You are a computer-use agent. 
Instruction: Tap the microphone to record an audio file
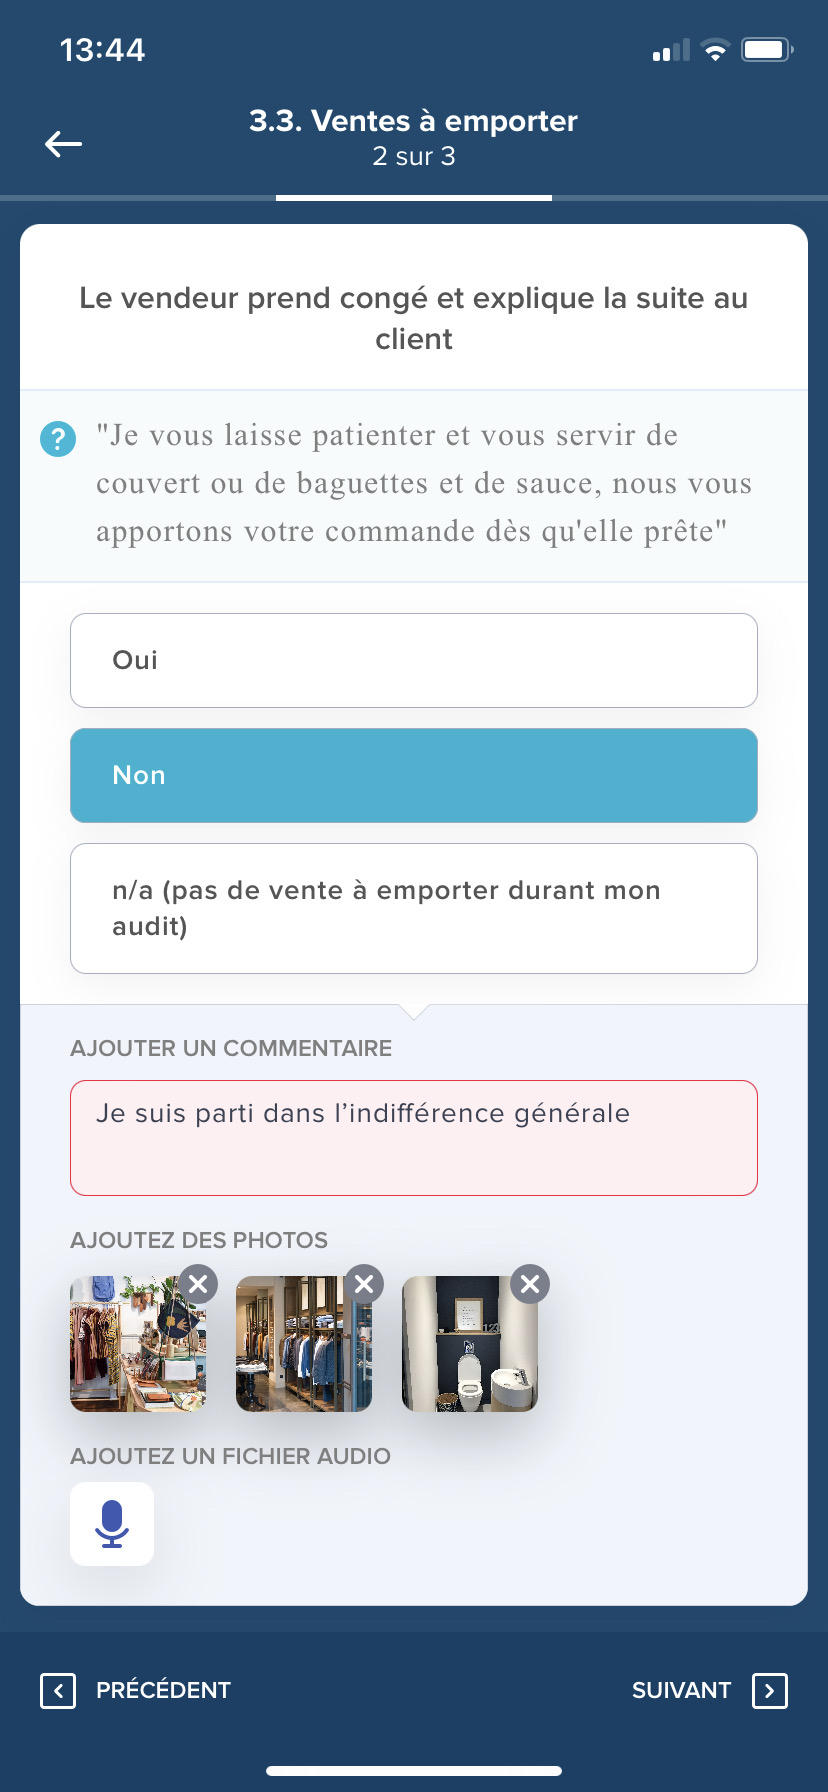[x=111, y=1523]
